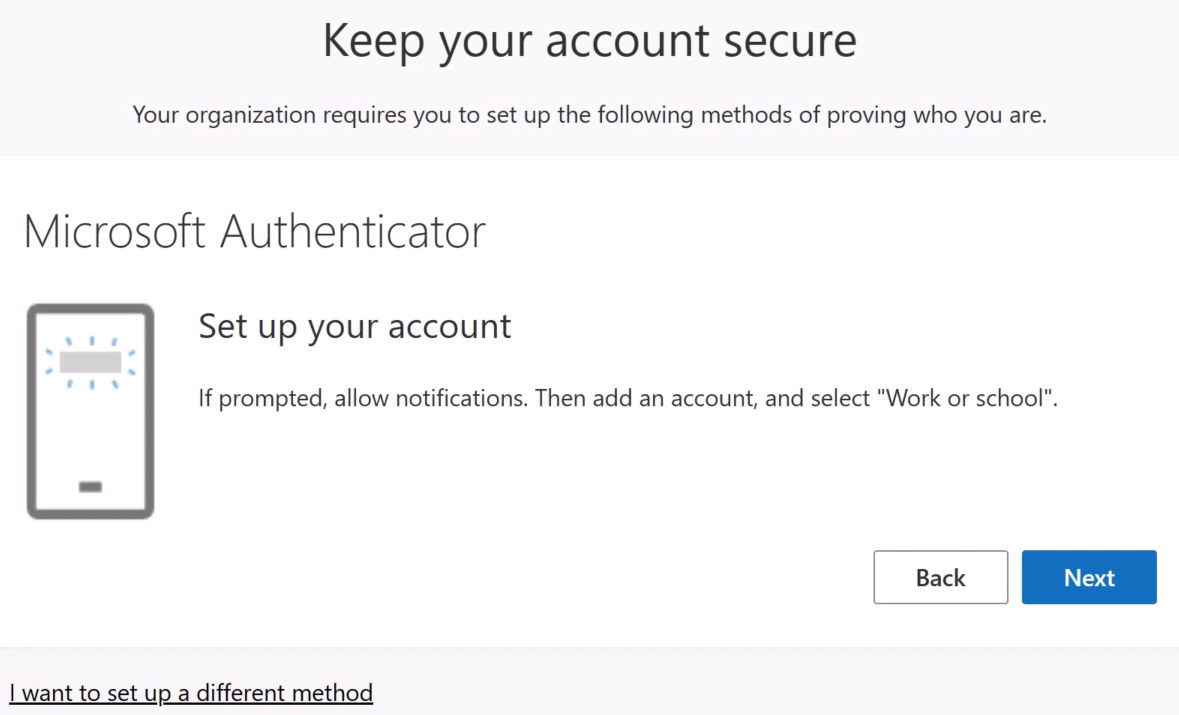Select the "Set up your account" subheading

[355, 326]
